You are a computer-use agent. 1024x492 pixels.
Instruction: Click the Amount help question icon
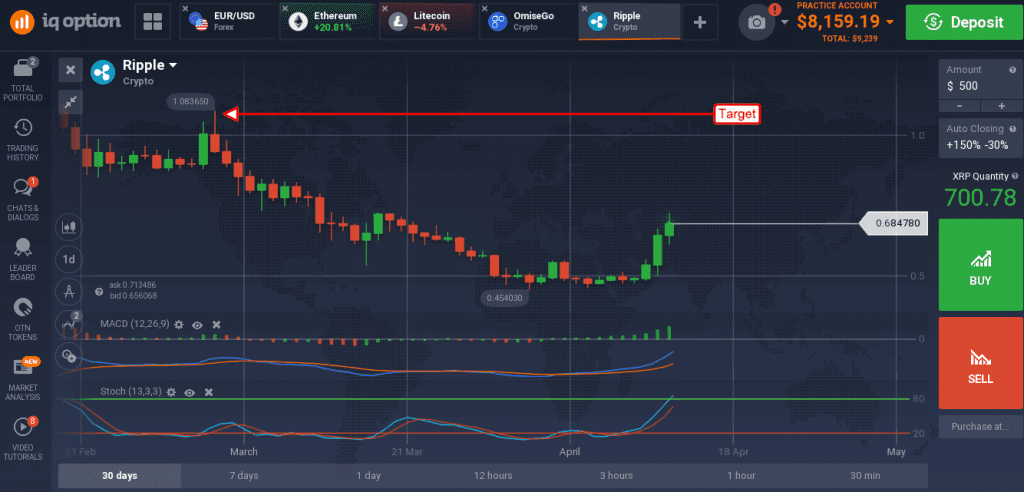click(x=1012, y=70)
